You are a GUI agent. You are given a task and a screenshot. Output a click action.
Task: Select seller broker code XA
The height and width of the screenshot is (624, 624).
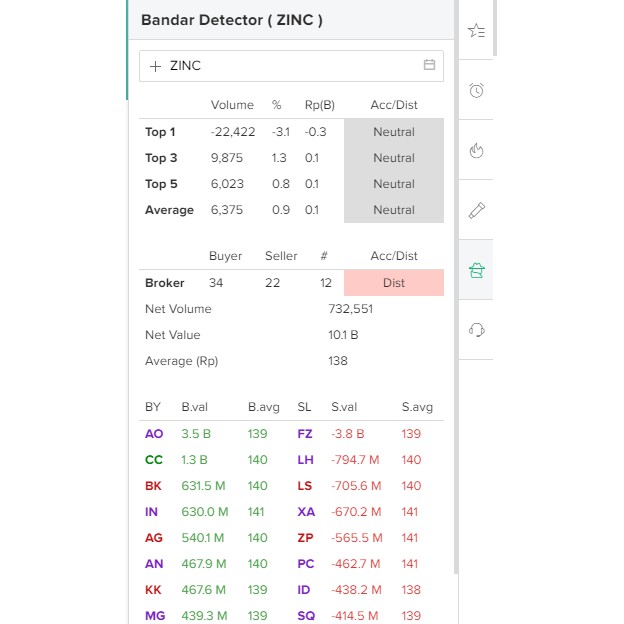pos(306,511)
